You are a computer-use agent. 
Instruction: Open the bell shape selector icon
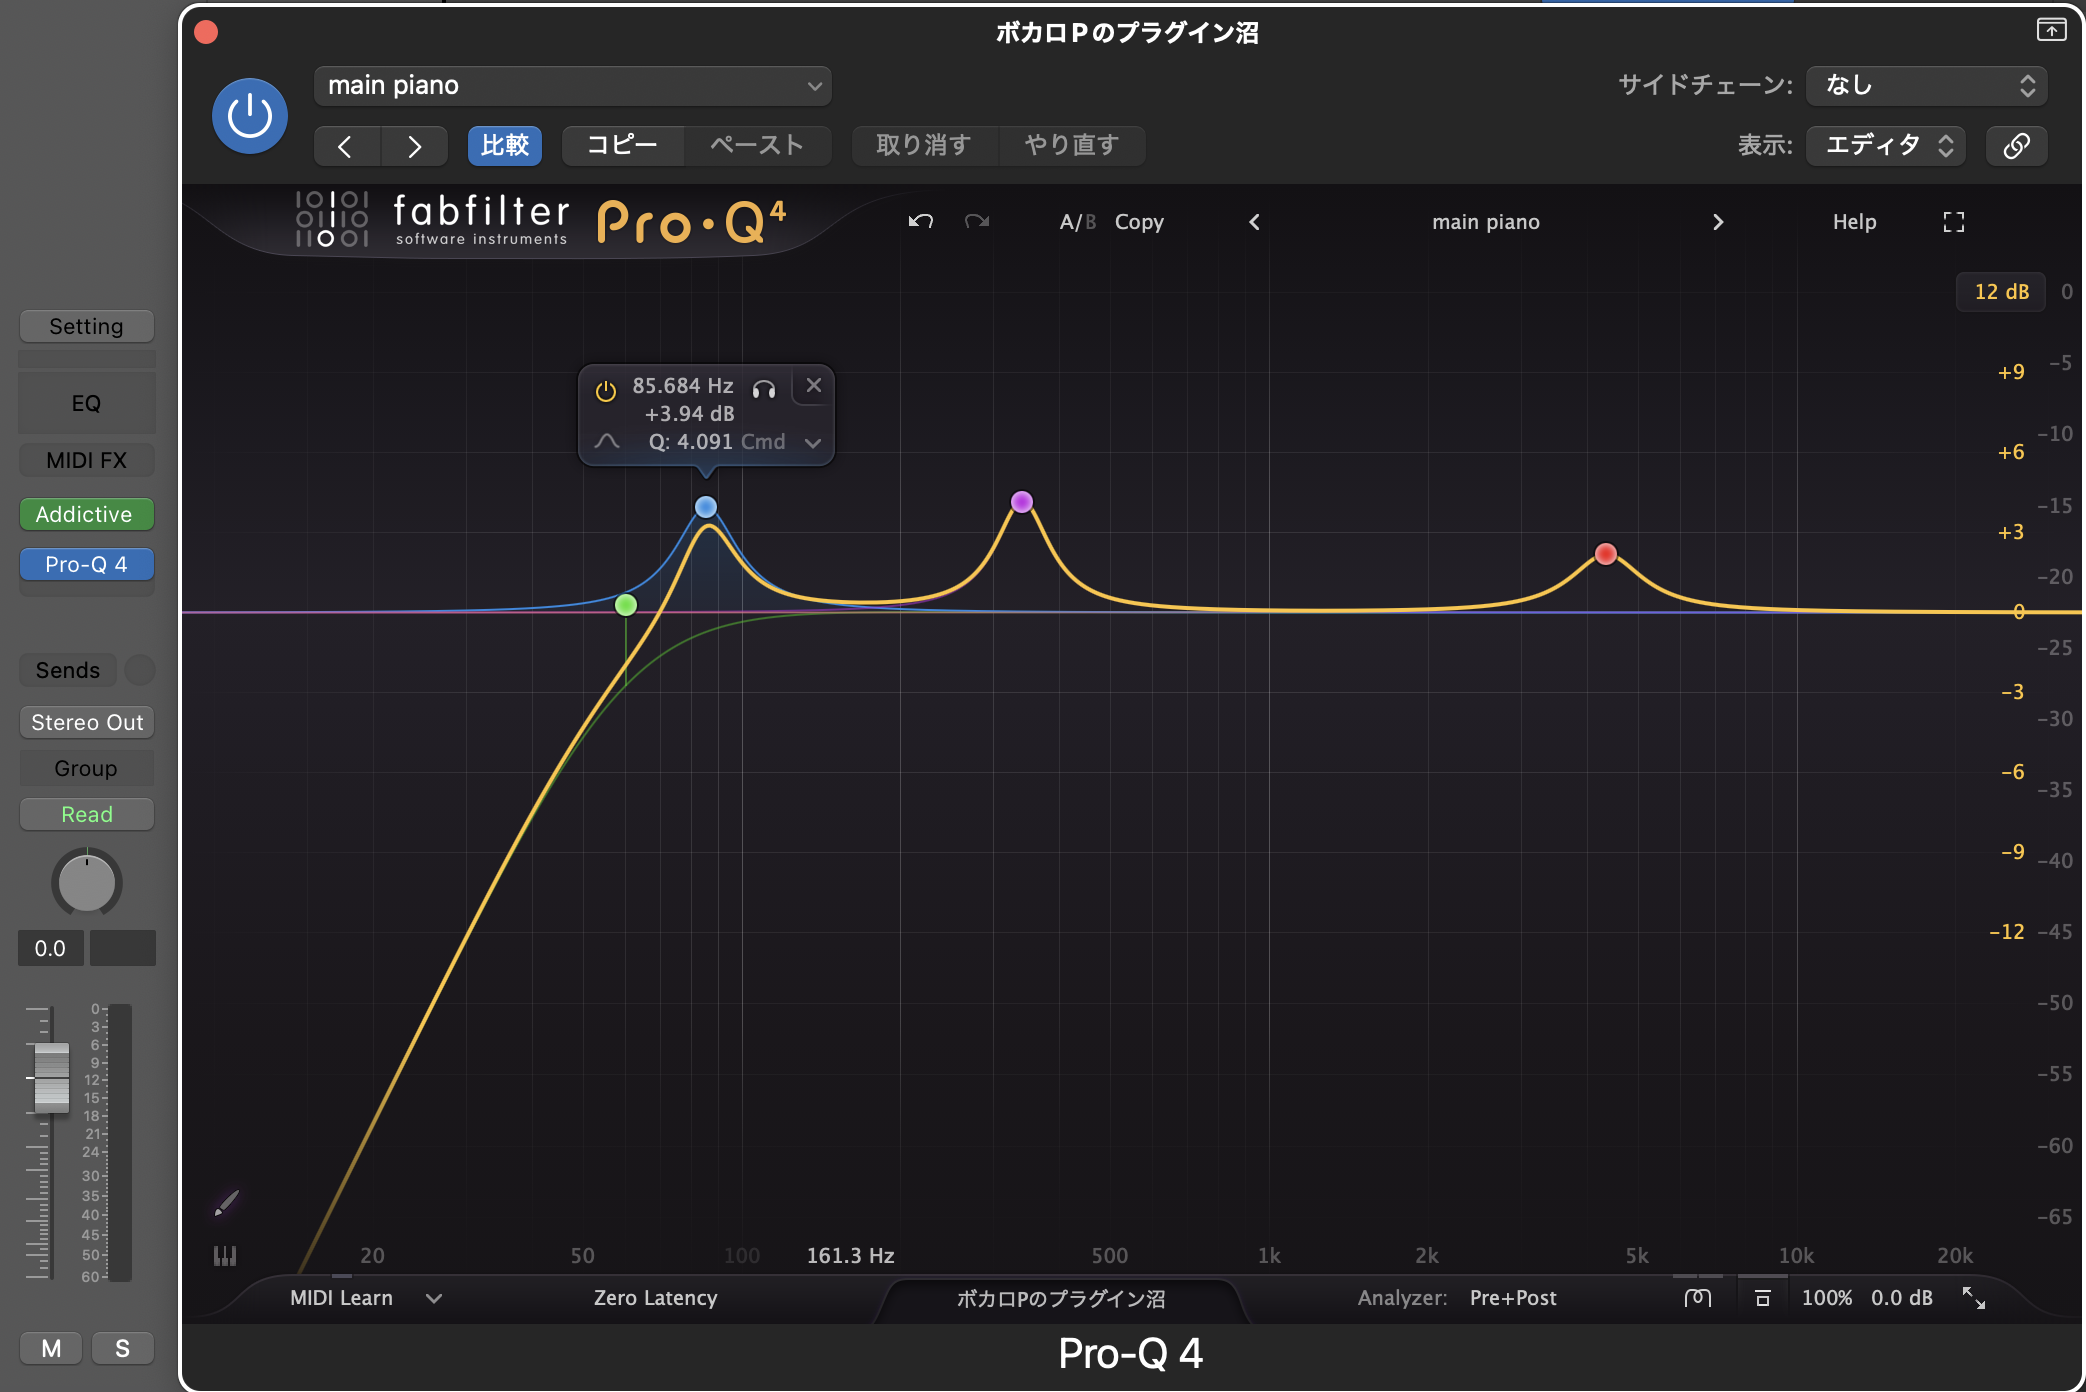point(607,441)
